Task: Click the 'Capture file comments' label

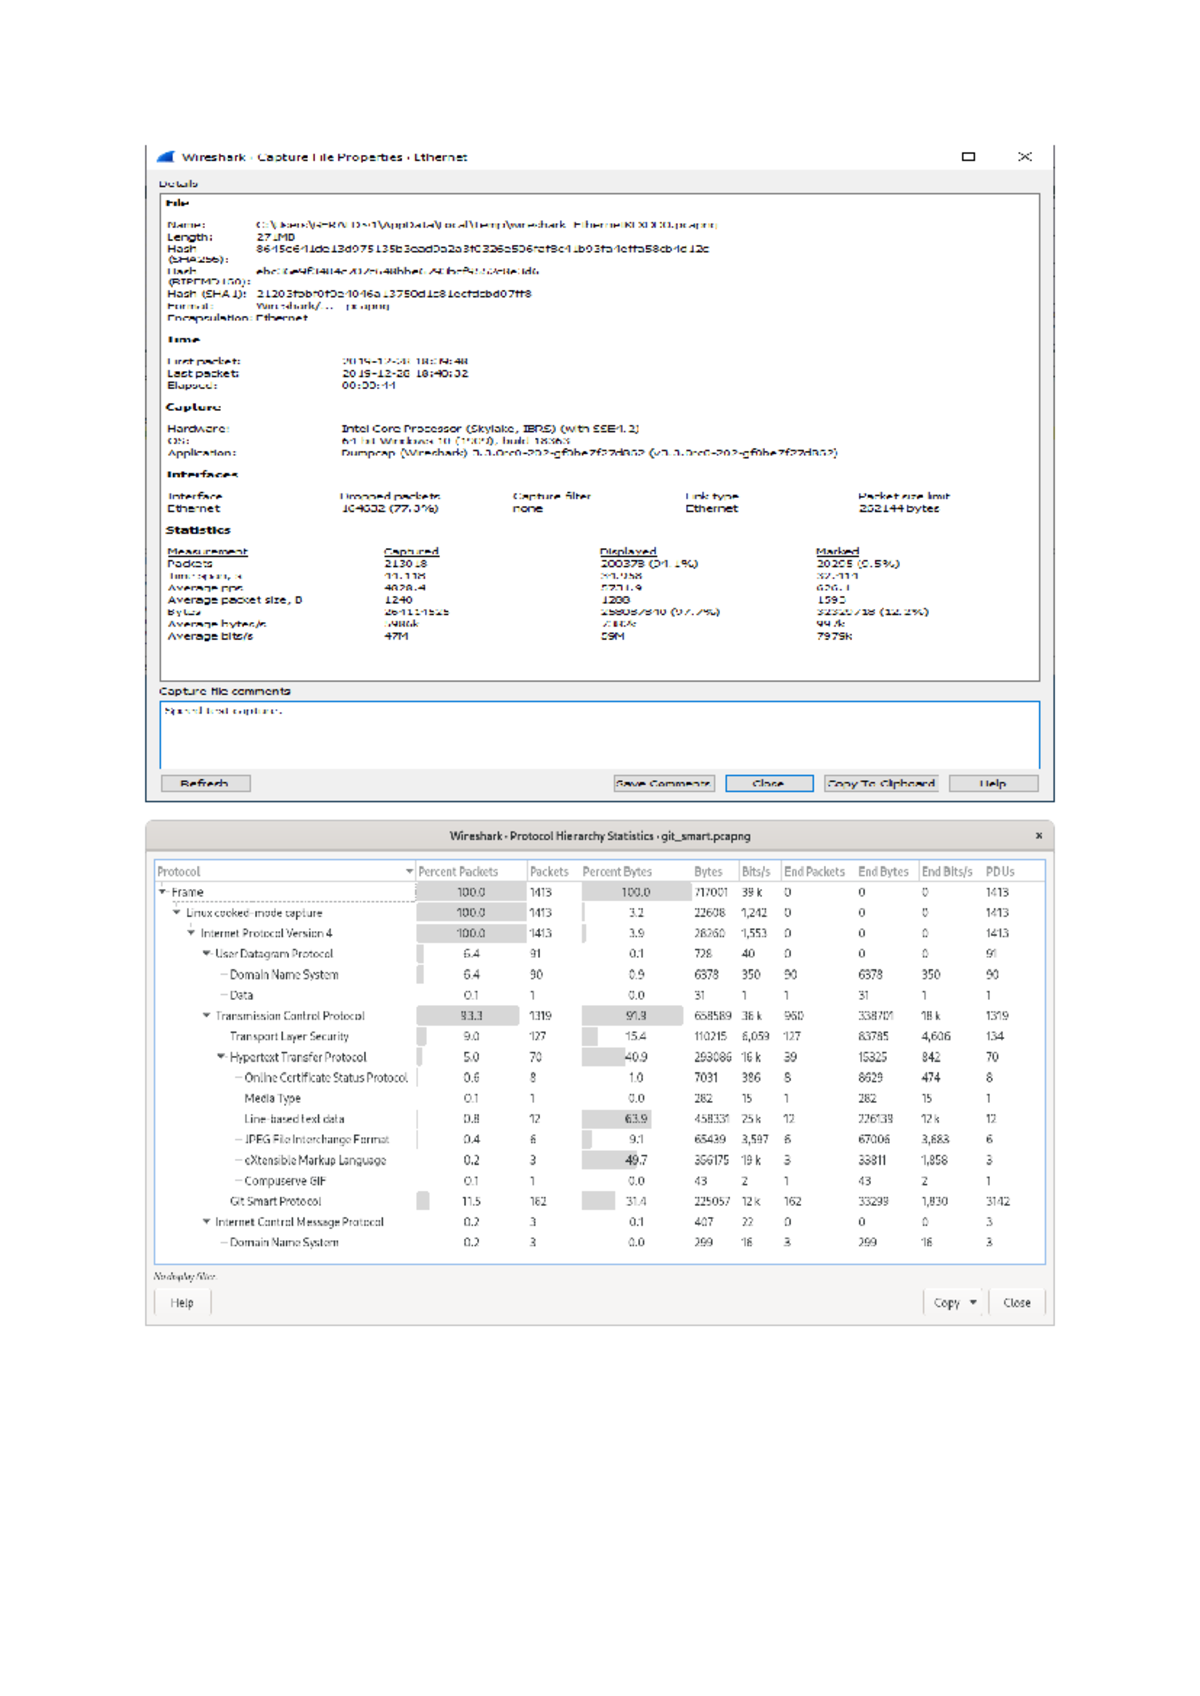Action: pos(225,691)
